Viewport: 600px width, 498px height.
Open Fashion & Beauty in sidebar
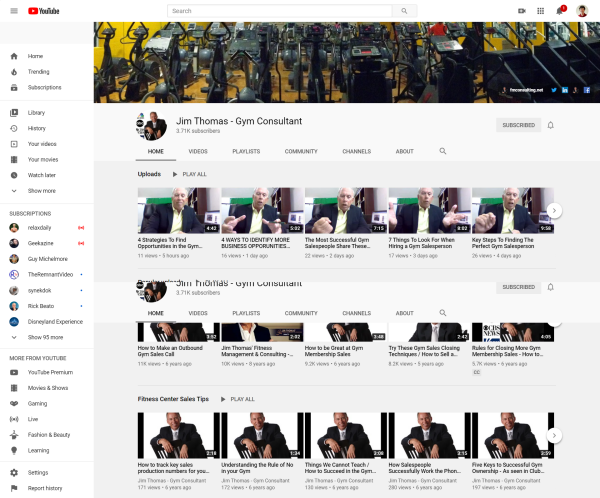pos(47,435)
